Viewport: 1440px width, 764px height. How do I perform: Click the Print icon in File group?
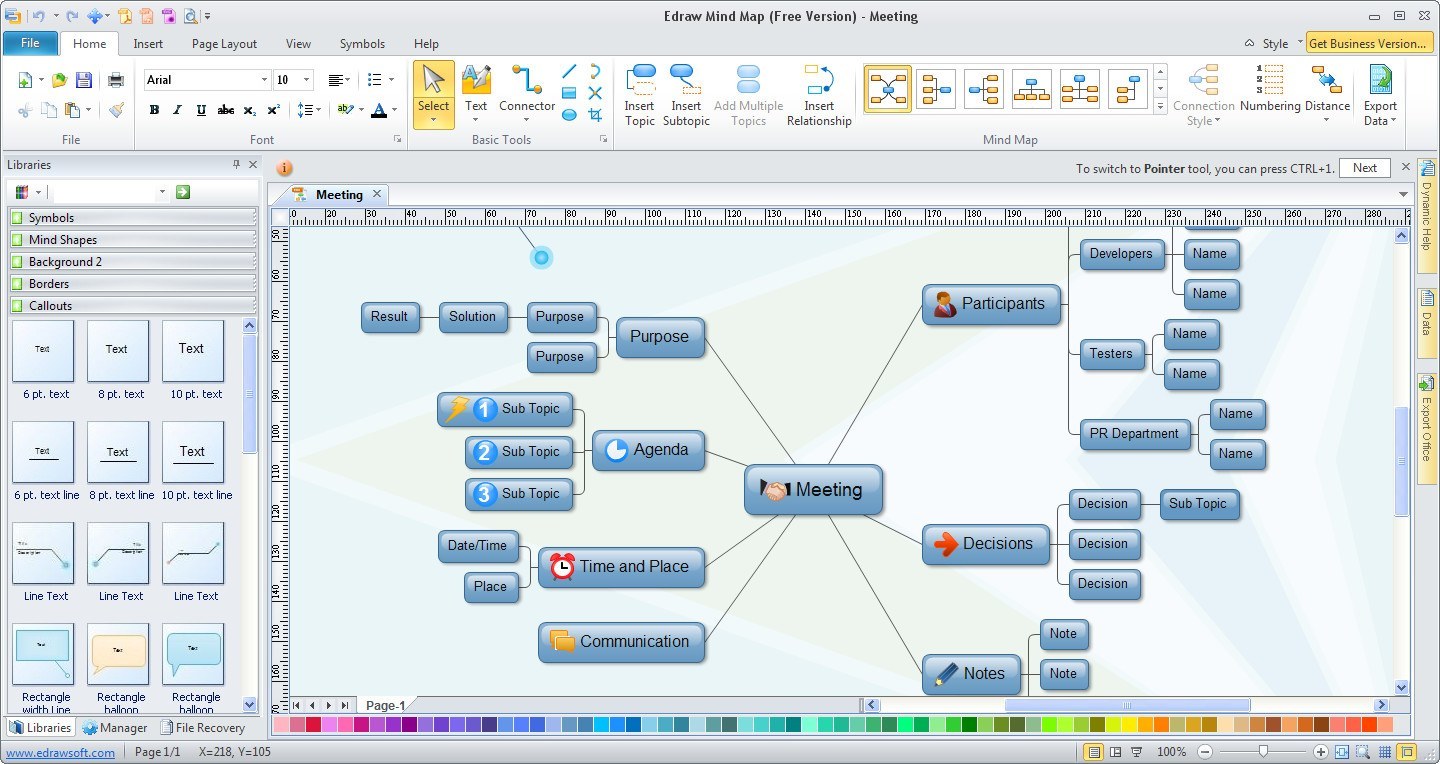[116, 80]
